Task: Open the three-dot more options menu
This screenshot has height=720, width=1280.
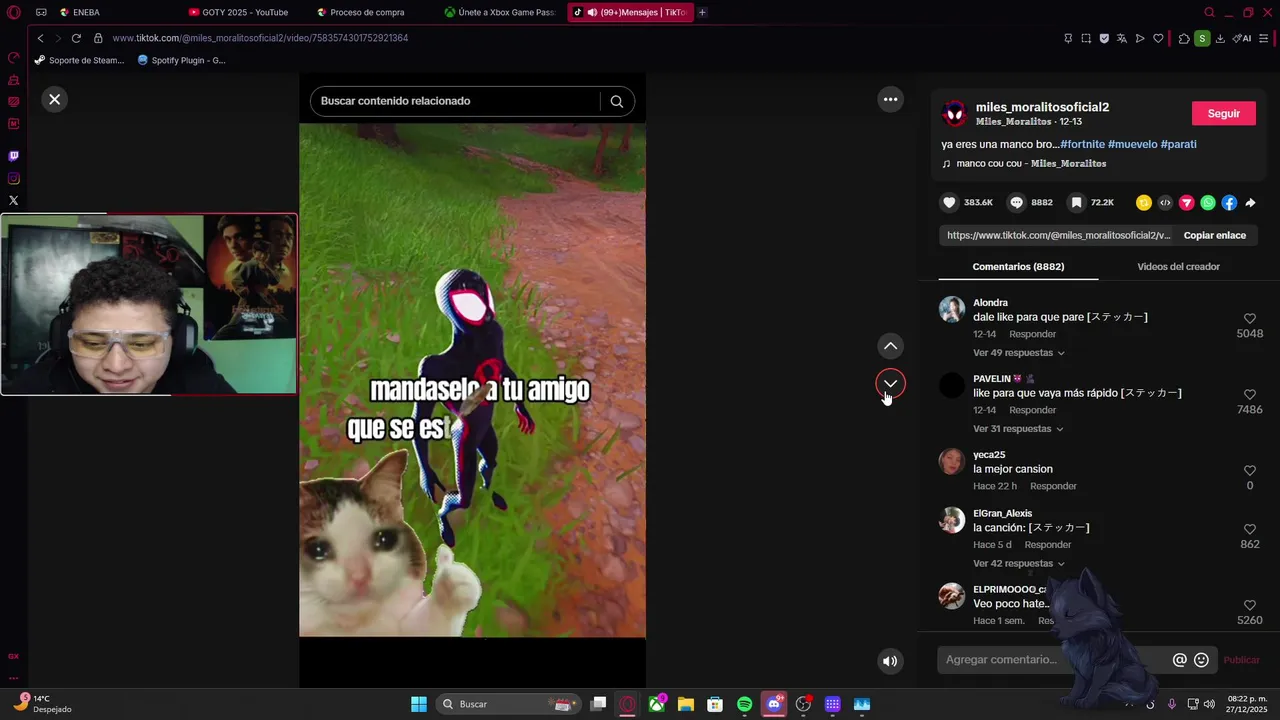Action: pyautogui.click(x=890, y=99)
